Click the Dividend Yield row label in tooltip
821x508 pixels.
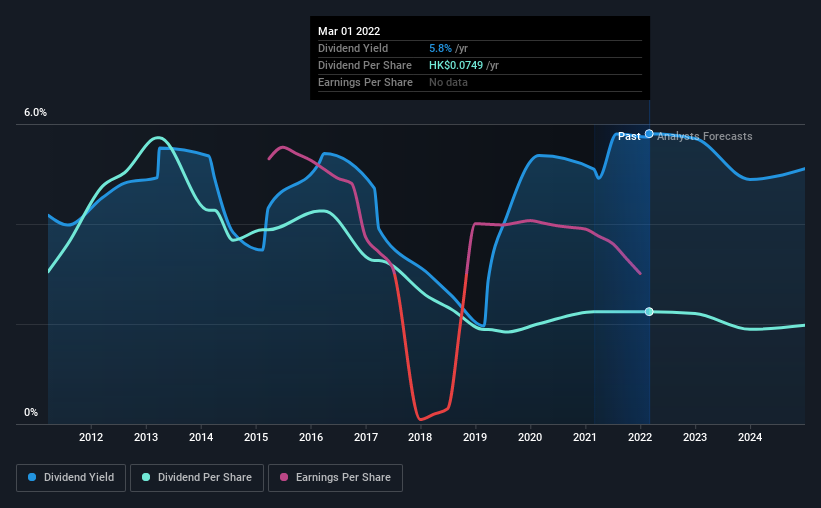pos(353,48)
